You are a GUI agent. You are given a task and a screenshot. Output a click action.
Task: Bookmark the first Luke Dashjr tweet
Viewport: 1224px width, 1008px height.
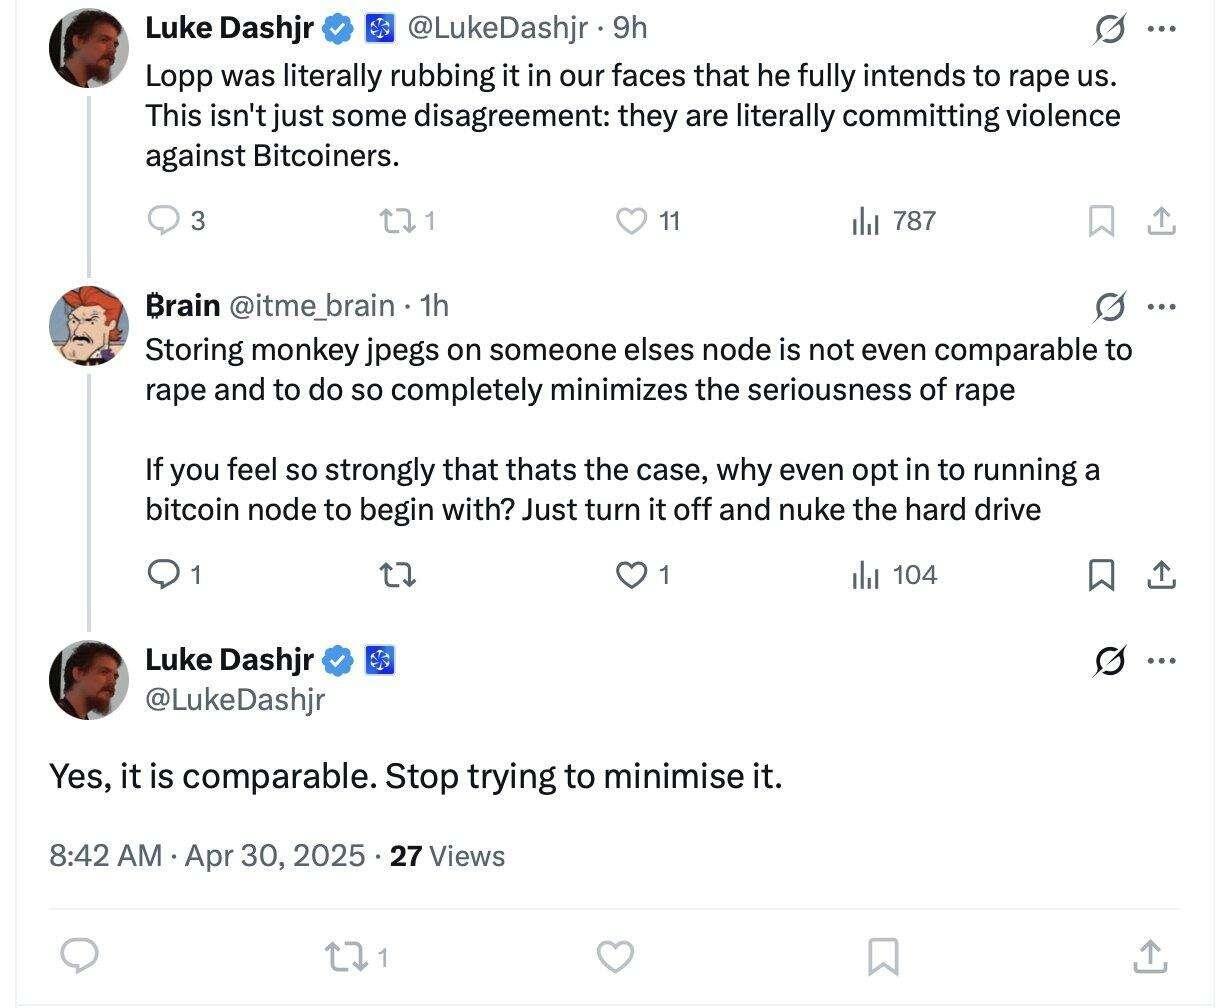click(x=1101, y=221)
